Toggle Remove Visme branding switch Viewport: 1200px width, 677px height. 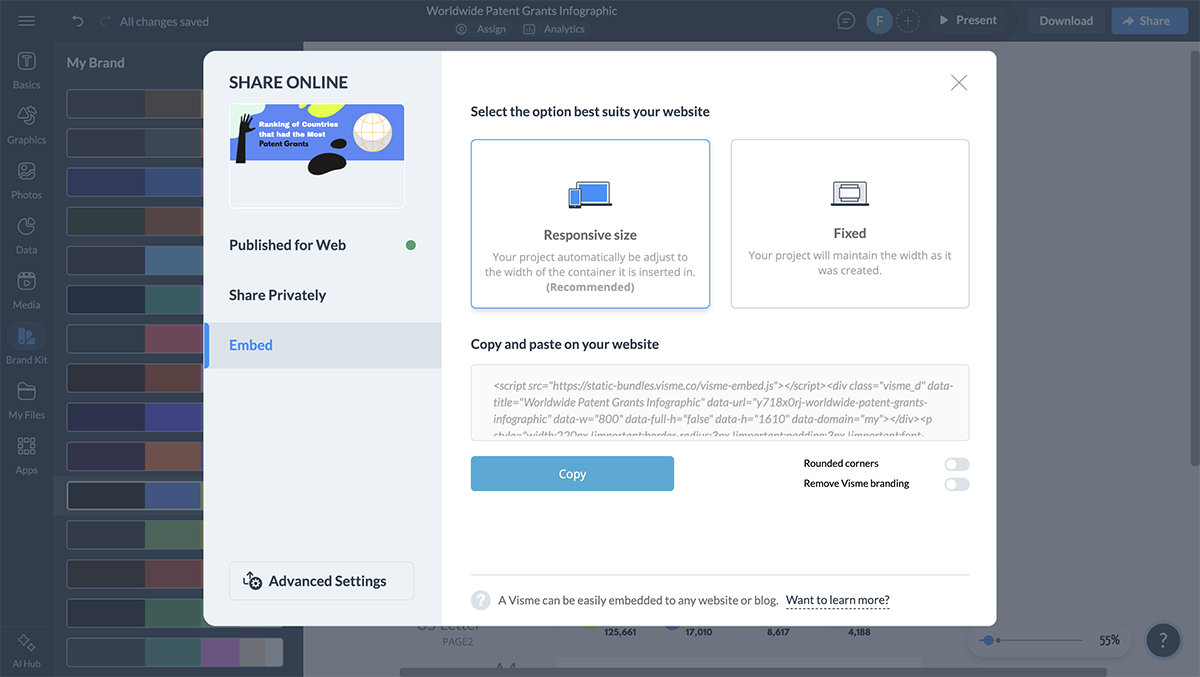(x=957, y=484)
